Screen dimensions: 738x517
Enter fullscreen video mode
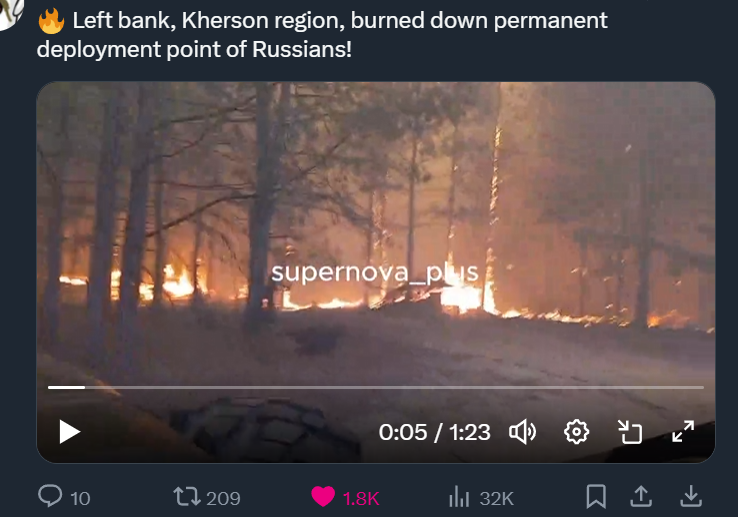tap(683, 432)
